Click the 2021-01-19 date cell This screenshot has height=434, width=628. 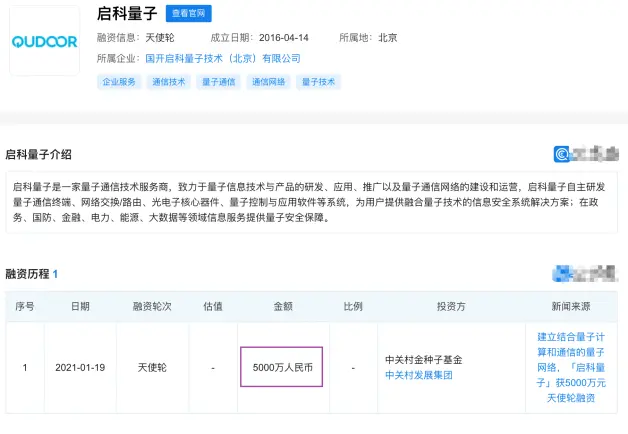pos(80,368)
